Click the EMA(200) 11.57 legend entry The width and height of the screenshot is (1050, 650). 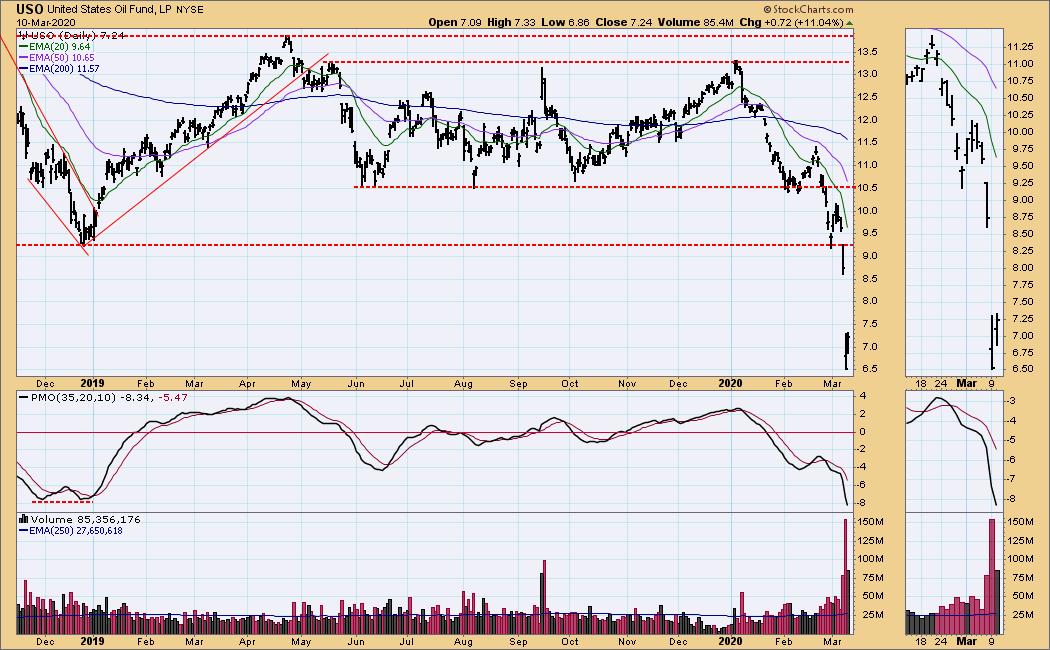coord(59,69)
